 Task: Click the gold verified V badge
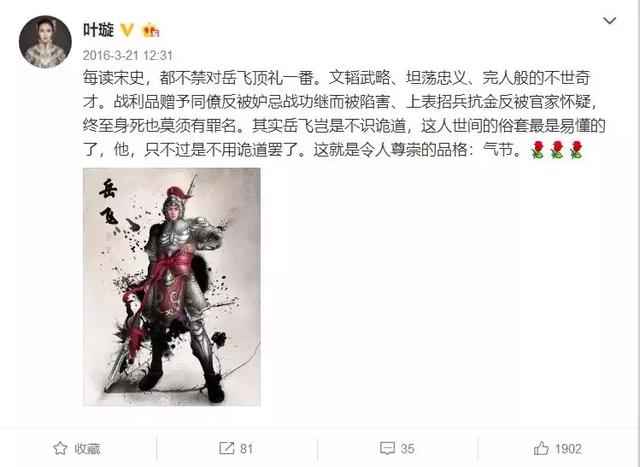pos(127,30)
